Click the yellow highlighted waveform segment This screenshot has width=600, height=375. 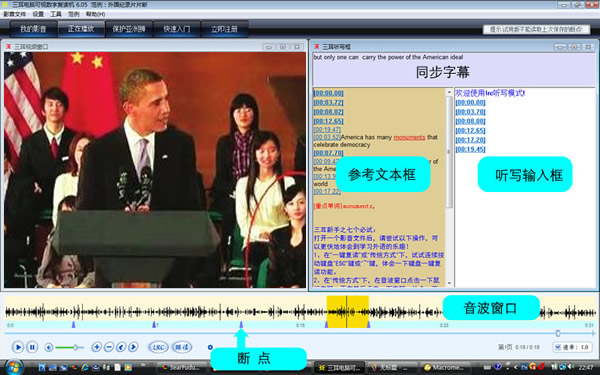point(347,312)
